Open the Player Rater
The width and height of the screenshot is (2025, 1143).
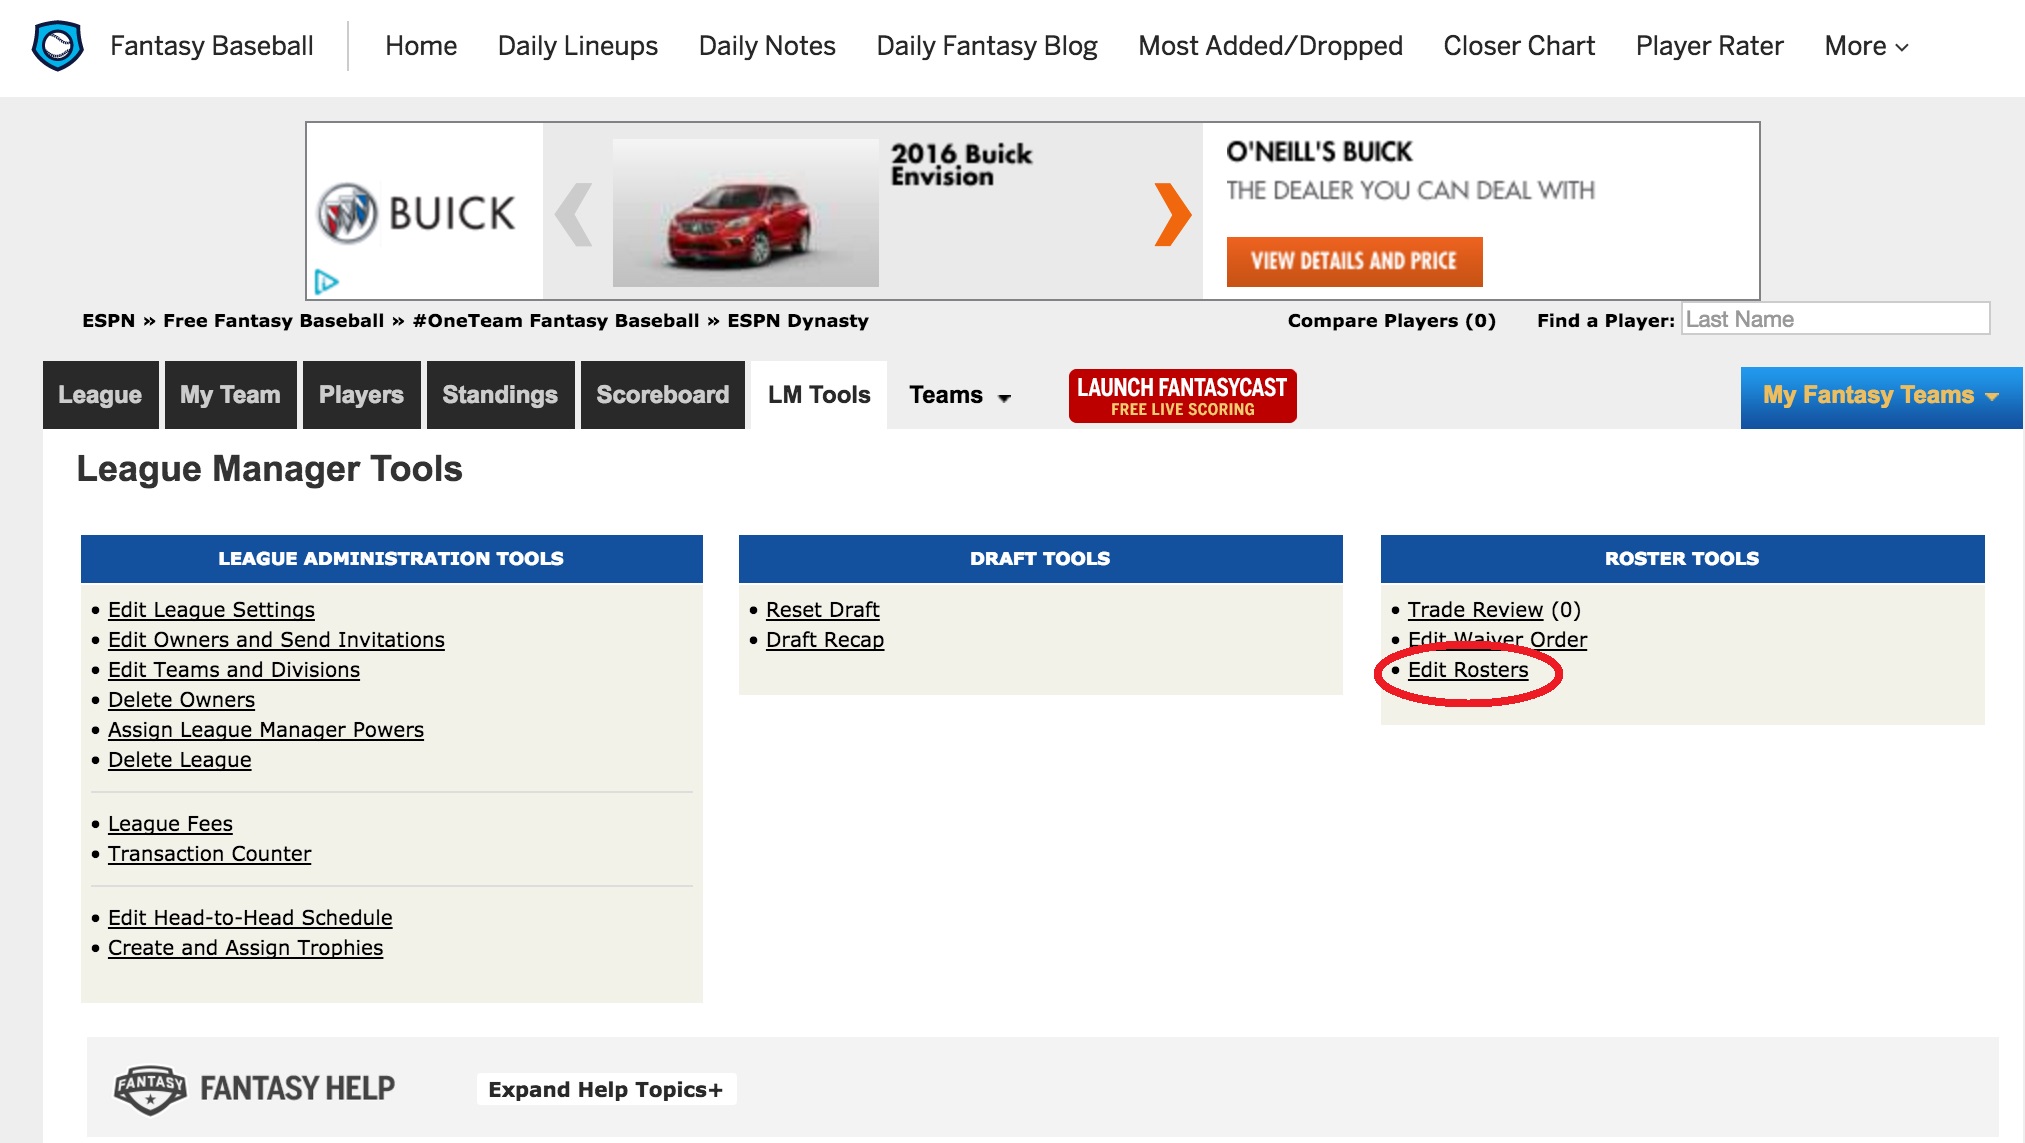[1710, 46]
